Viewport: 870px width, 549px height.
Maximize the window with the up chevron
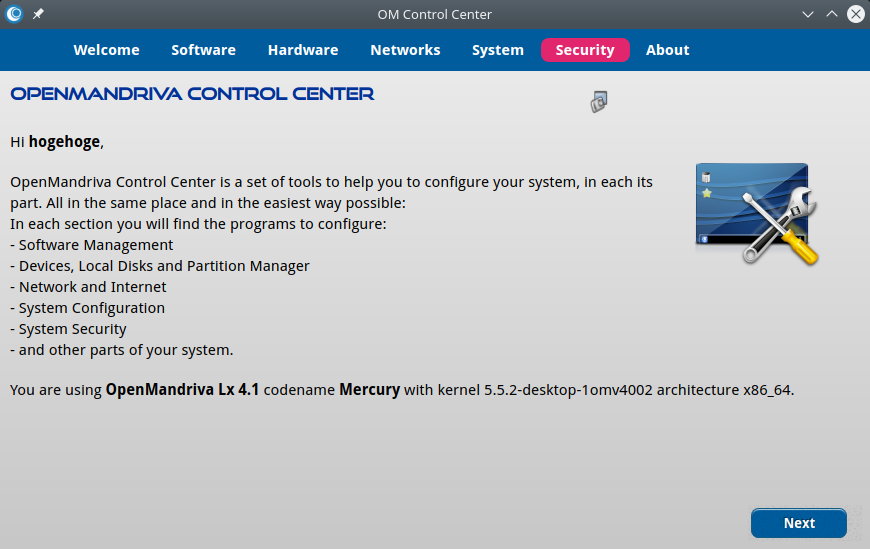[x=832, y=14]
